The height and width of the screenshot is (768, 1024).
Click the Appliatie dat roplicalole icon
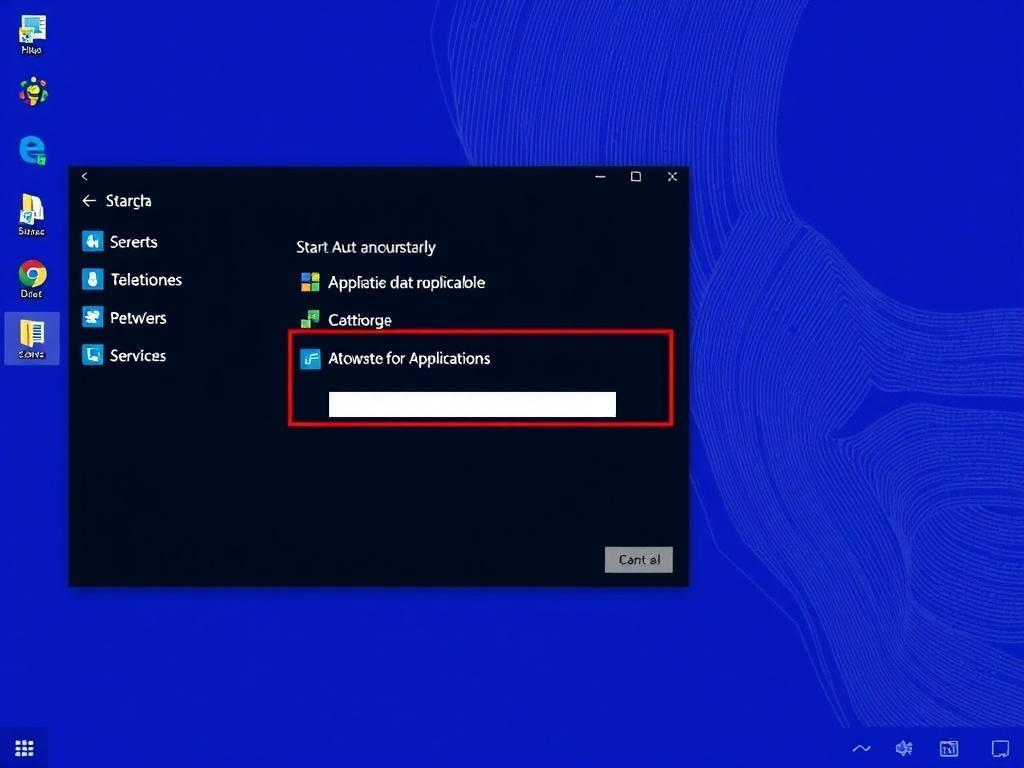tap(310, 282)
